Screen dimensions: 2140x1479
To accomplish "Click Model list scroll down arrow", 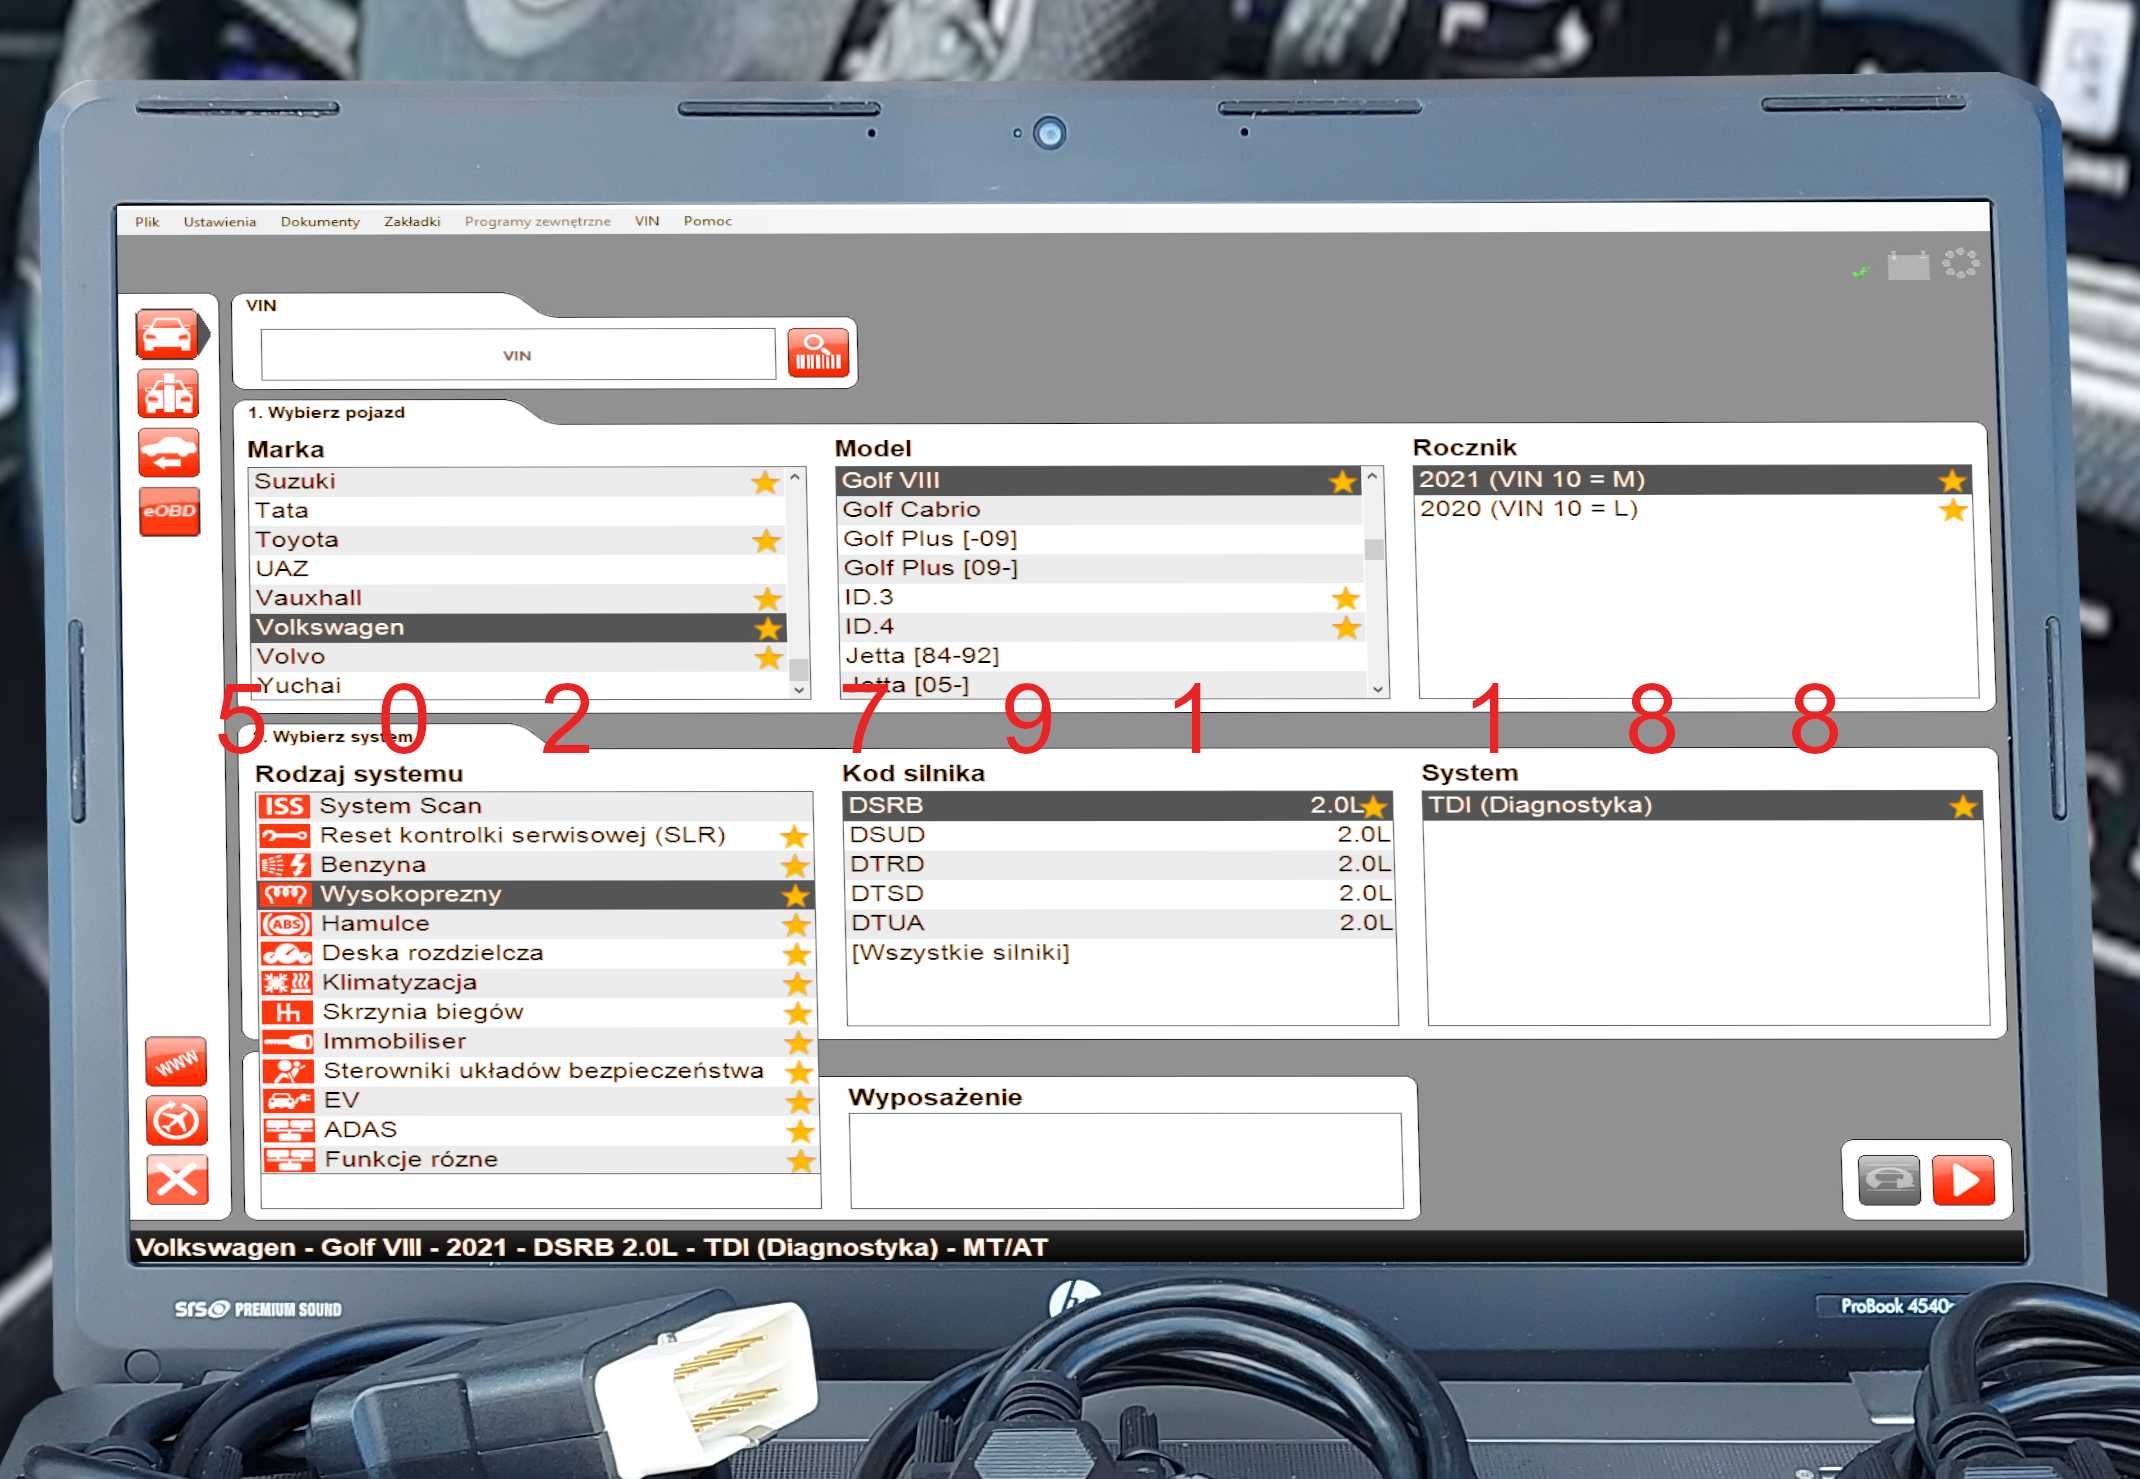I will [1377, 689].
